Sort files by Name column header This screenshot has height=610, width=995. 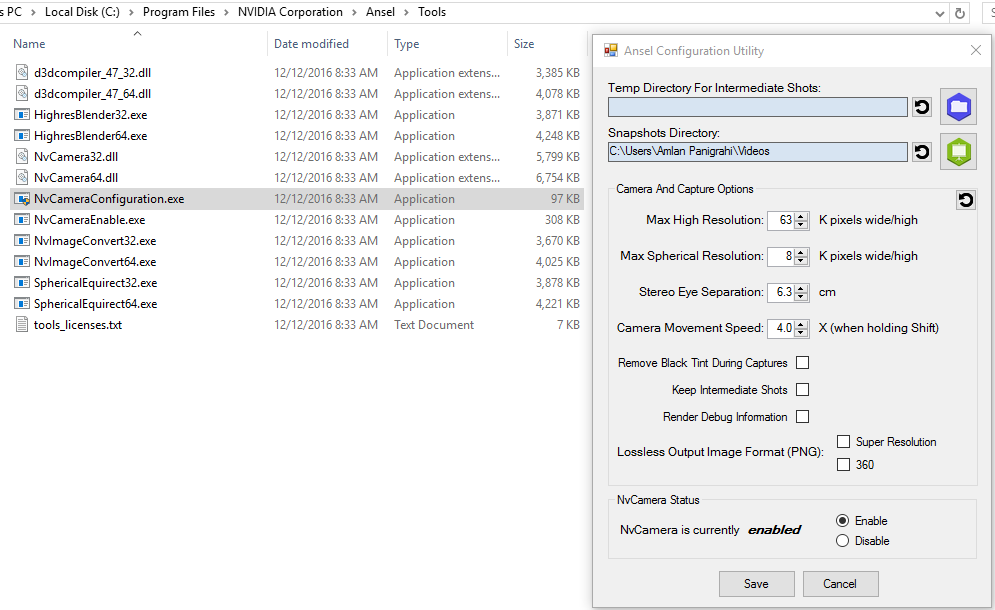[x=29, y=44]
